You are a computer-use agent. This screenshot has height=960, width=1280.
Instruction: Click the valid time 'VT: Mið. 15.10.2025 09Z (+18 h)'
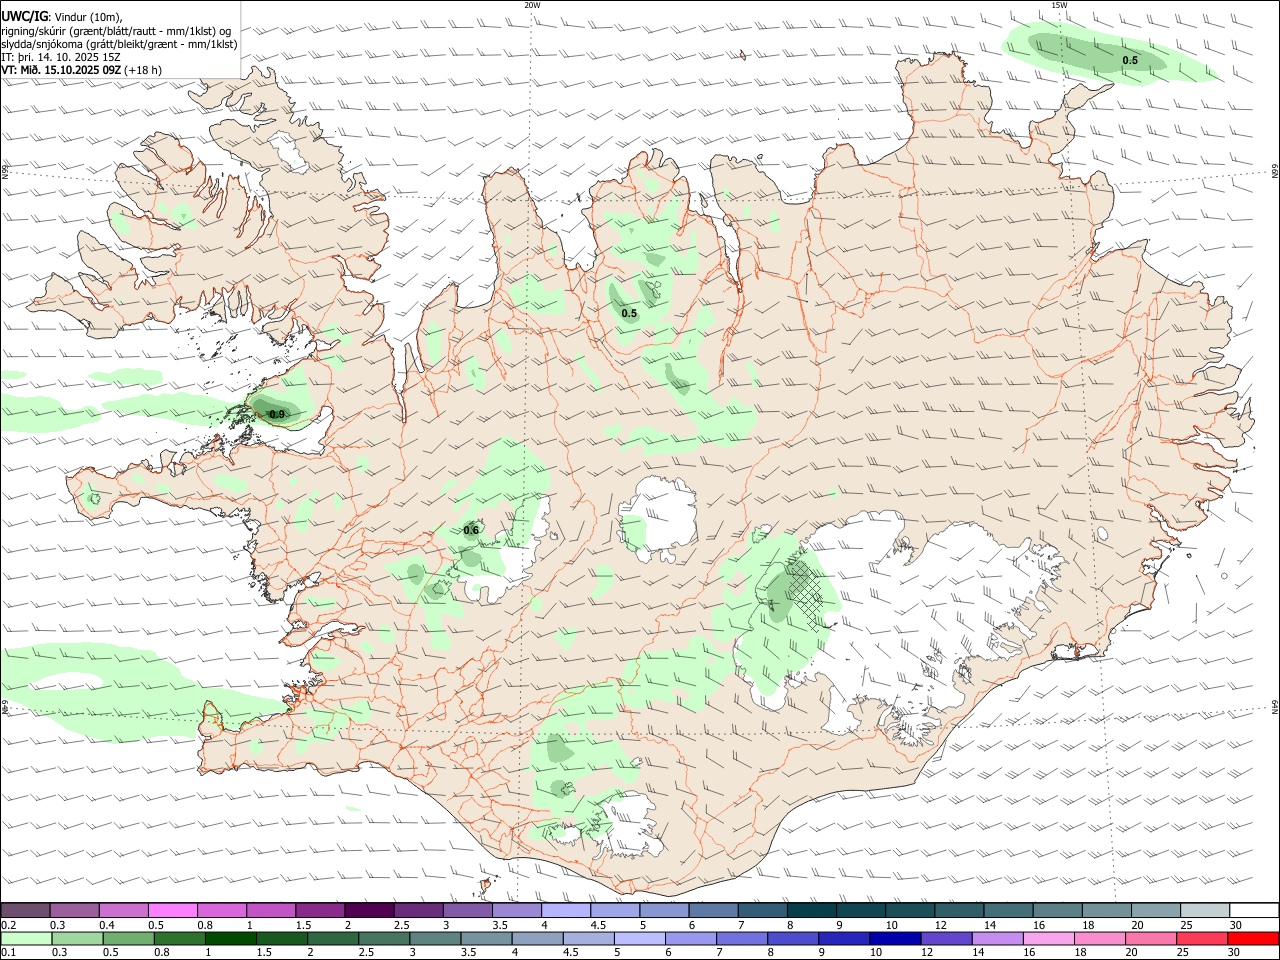[x=81, y=70]
